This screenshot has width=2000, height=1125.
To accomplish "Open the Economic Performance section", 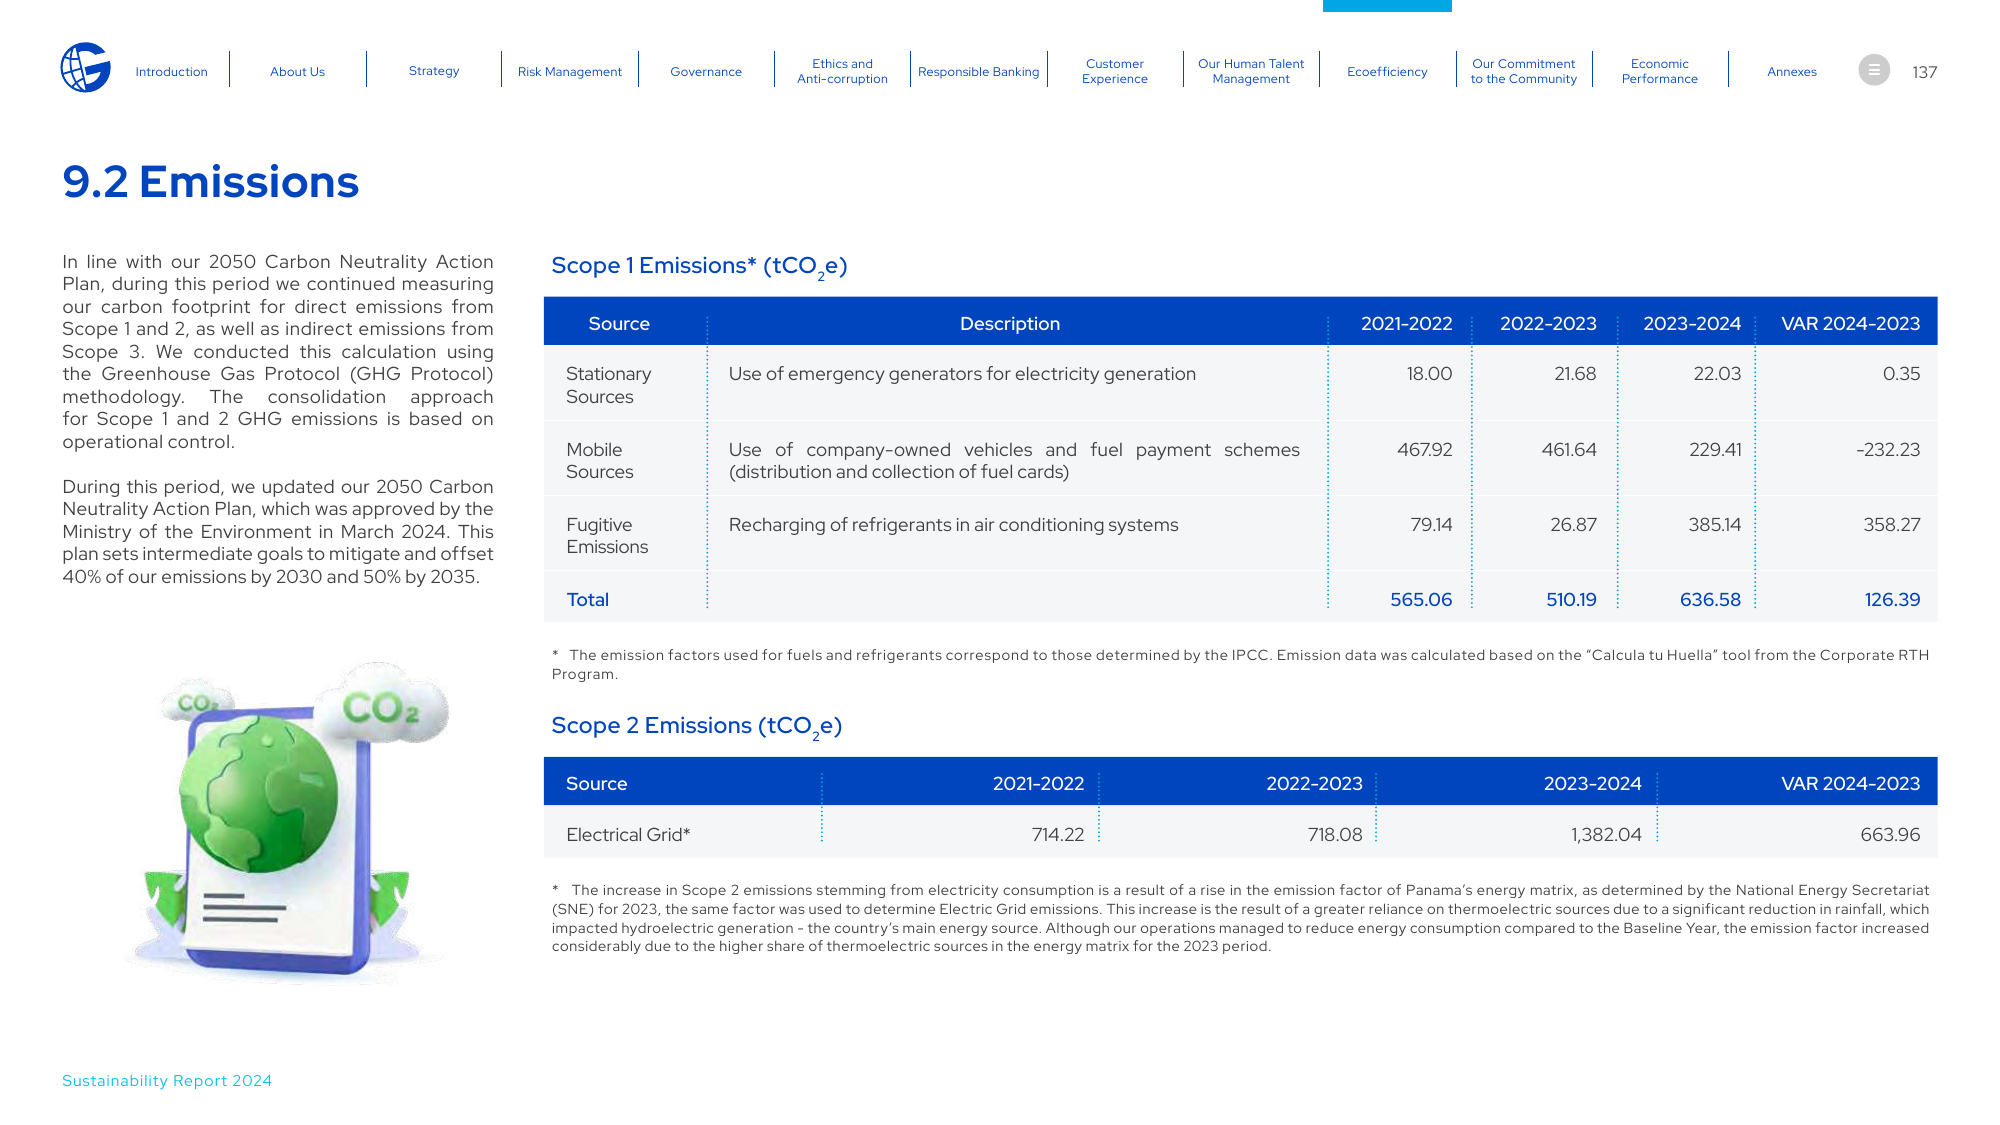I will 1660,71.
